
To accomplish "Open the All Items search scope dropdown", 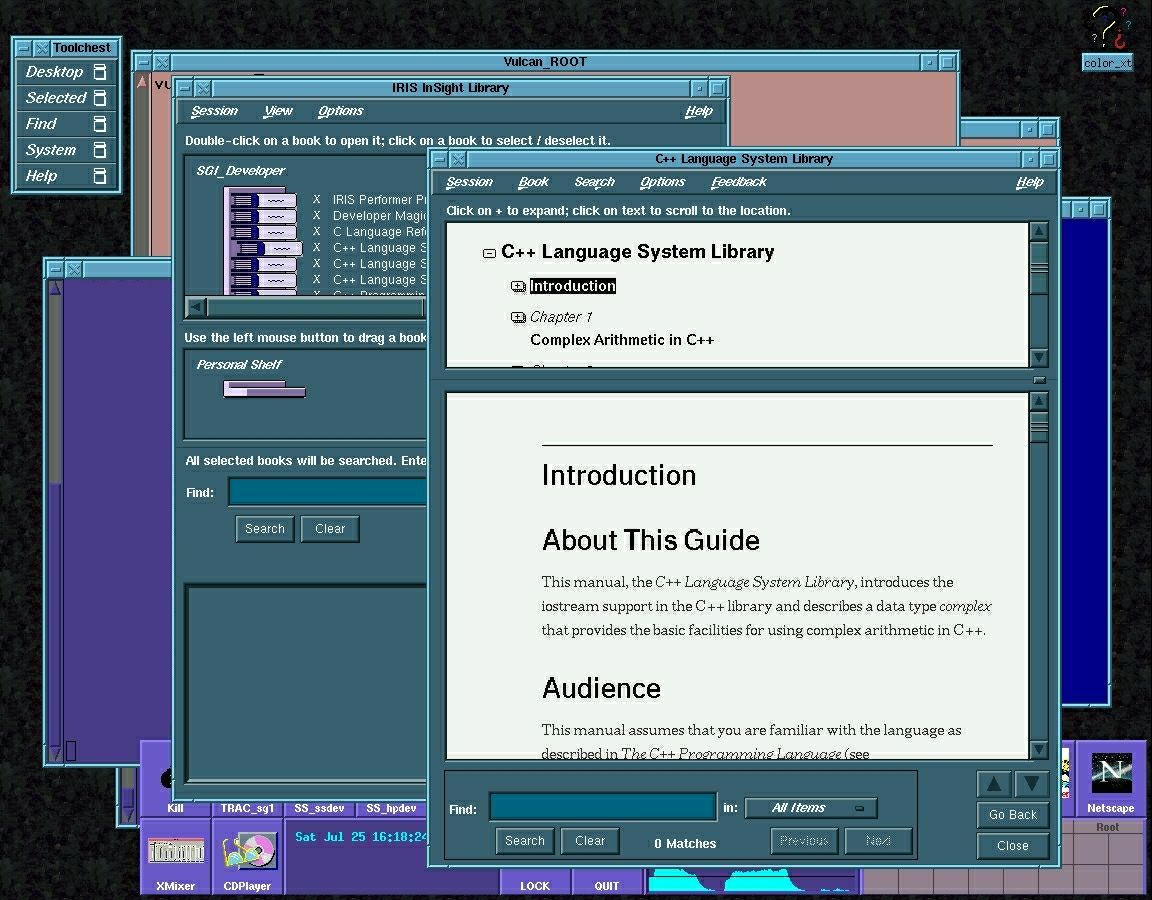I will point(811,808).
